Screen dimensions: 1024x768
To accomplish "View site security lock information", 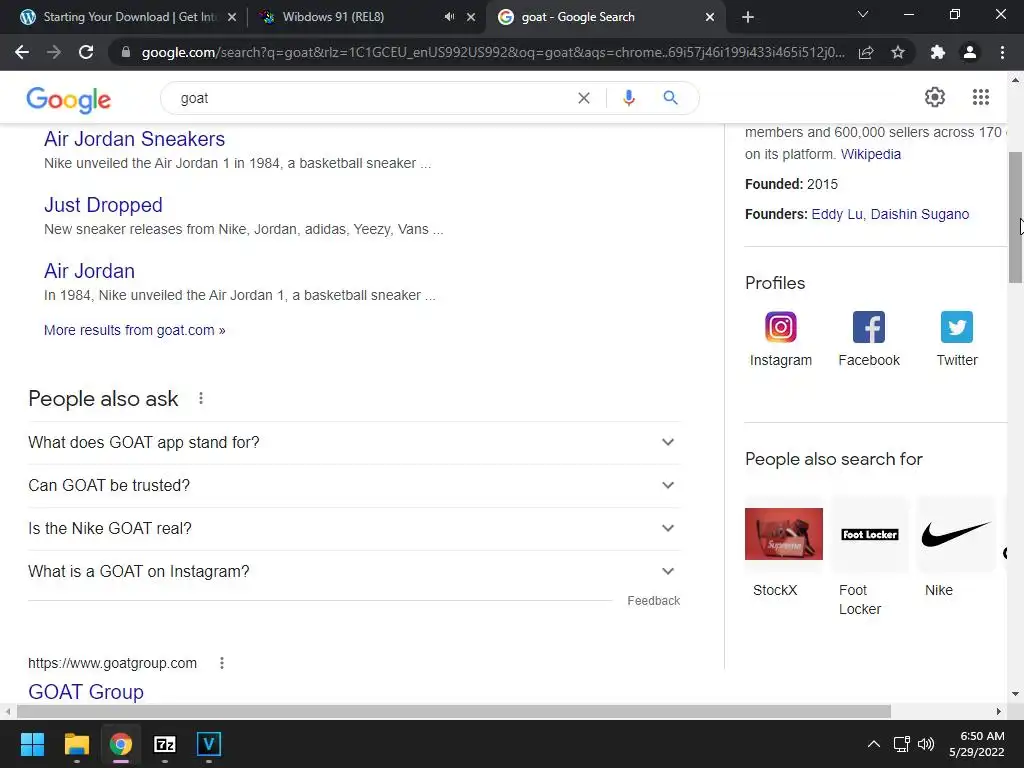I will pyautogui.click(x=125, y=52).
